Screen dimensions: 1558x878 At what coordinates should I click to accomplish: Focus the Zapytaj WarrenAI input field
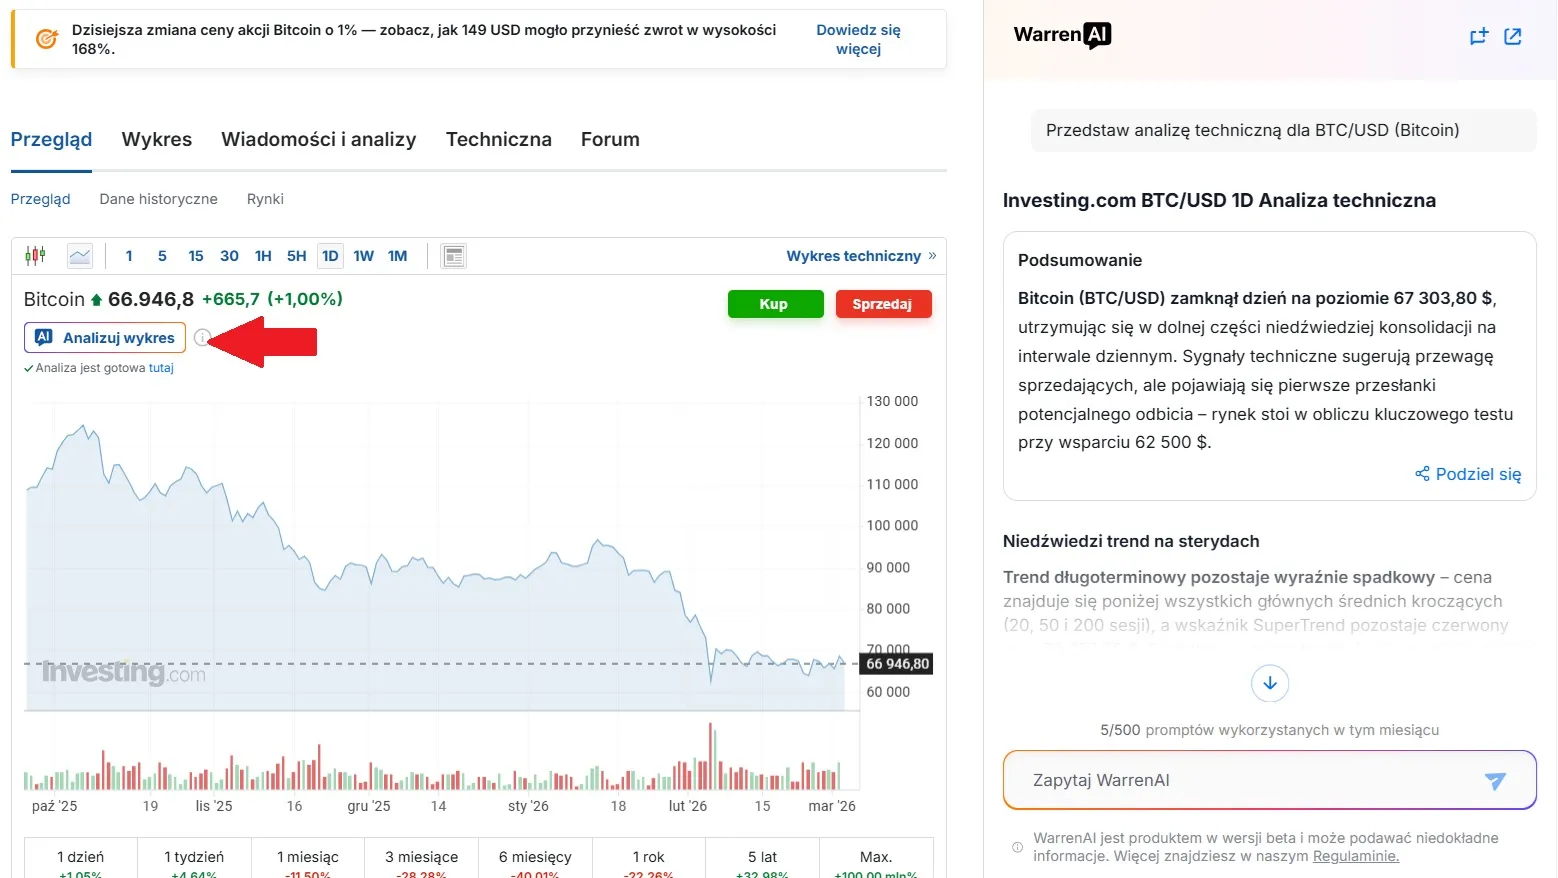[1240, 781]
